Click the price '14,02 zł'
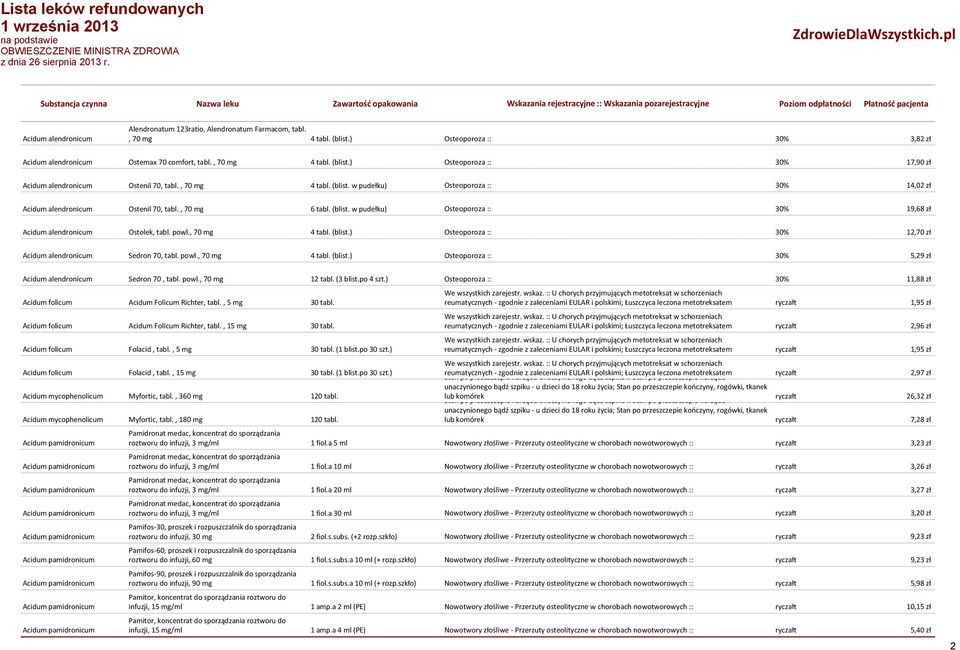 coord(918,185)
